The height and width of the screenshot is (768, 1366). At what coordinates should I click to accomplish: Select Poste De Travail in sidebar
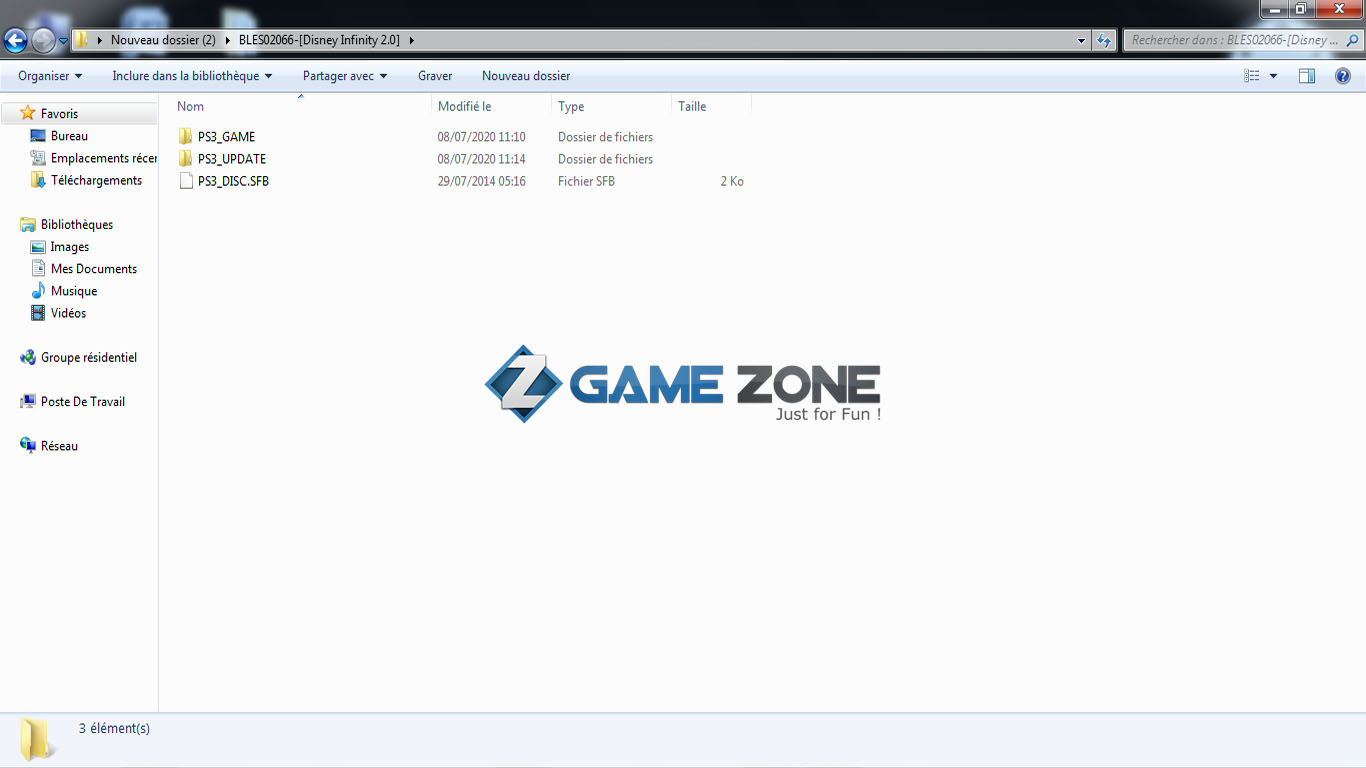coord(82,401)
